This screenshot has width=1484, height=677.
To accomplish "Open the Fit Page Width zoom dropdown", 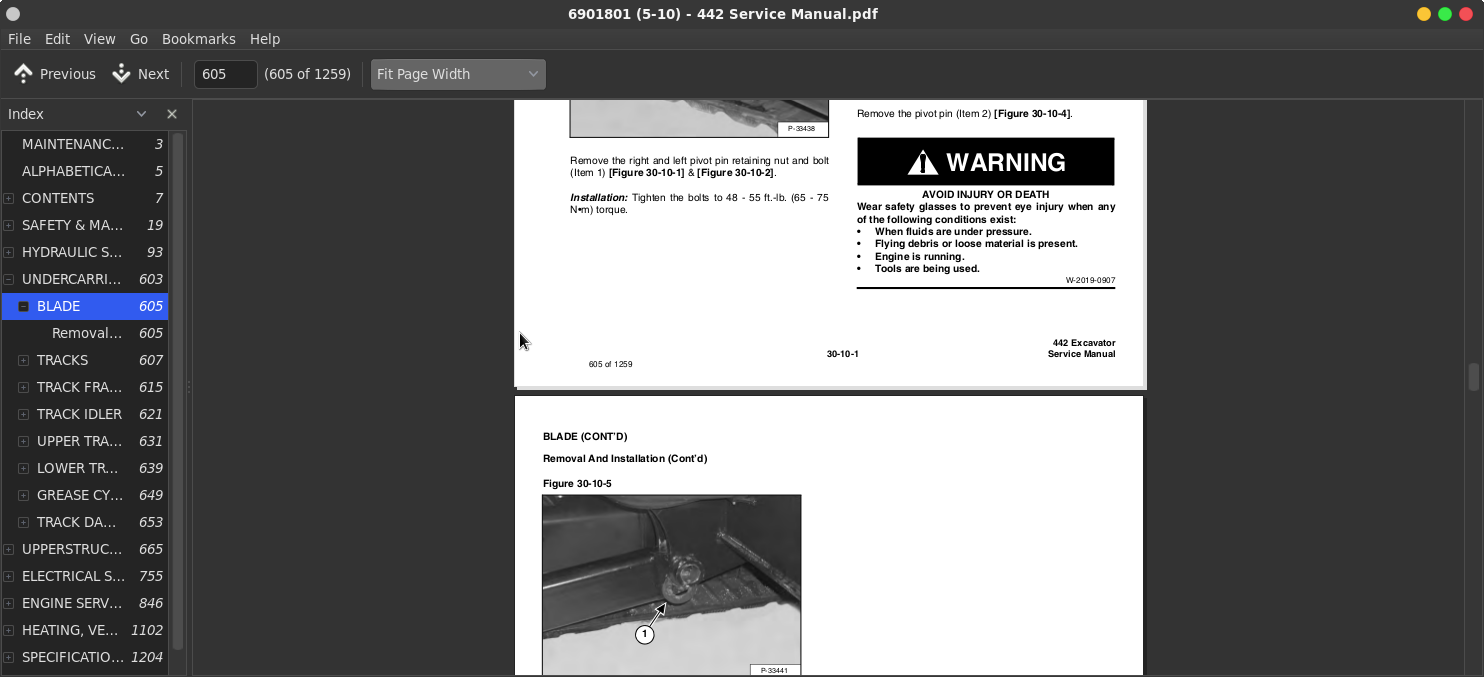I will (x=458, y=74).
